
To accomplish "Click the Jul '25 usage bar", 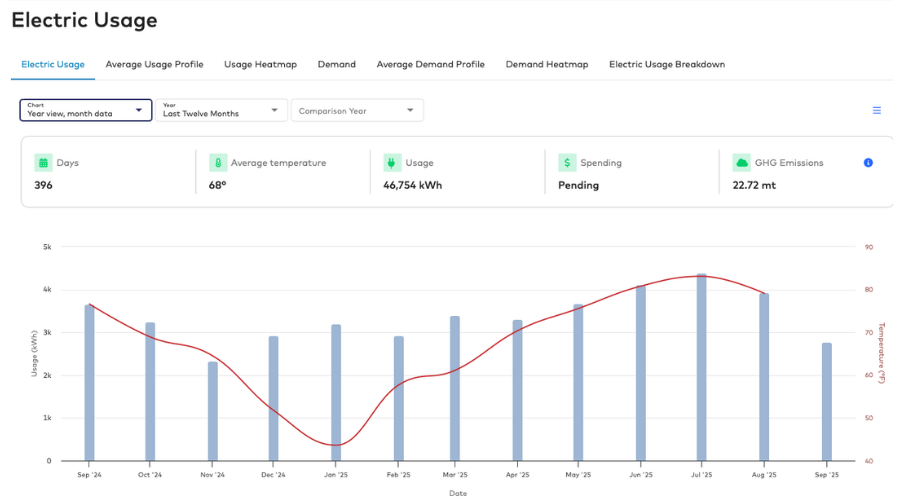I will point(702,368).
